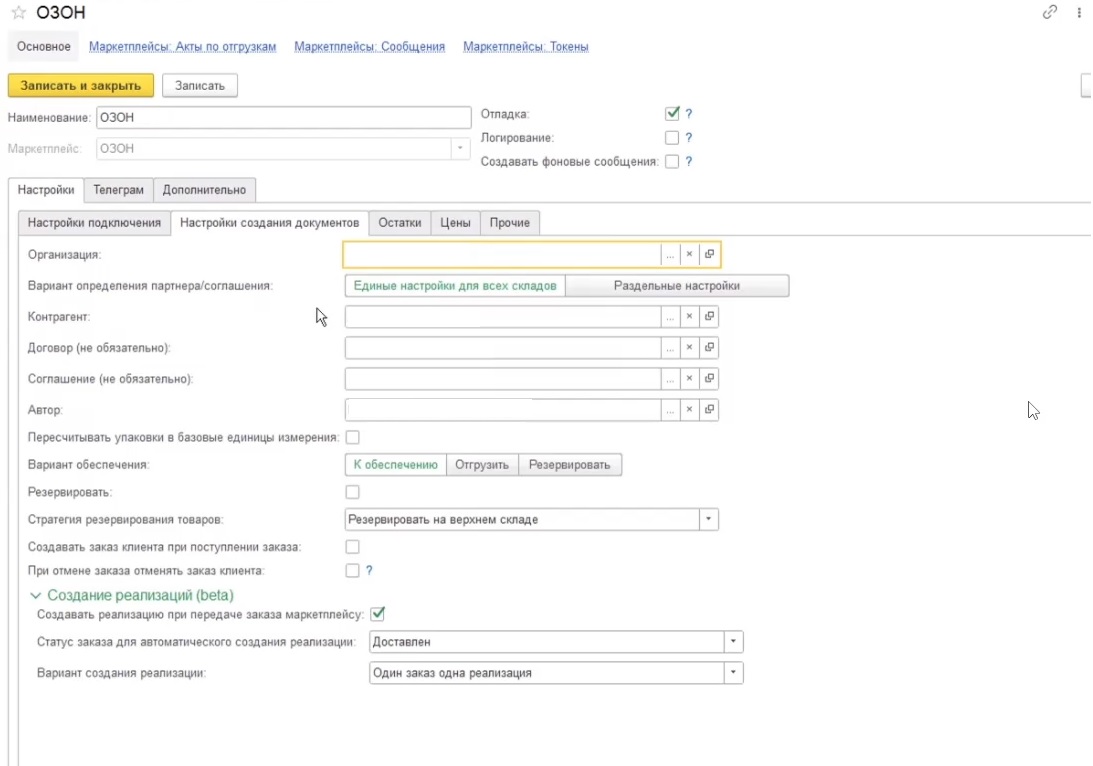
Task: Clear the Соглашение field
Action: pos(689,378)
